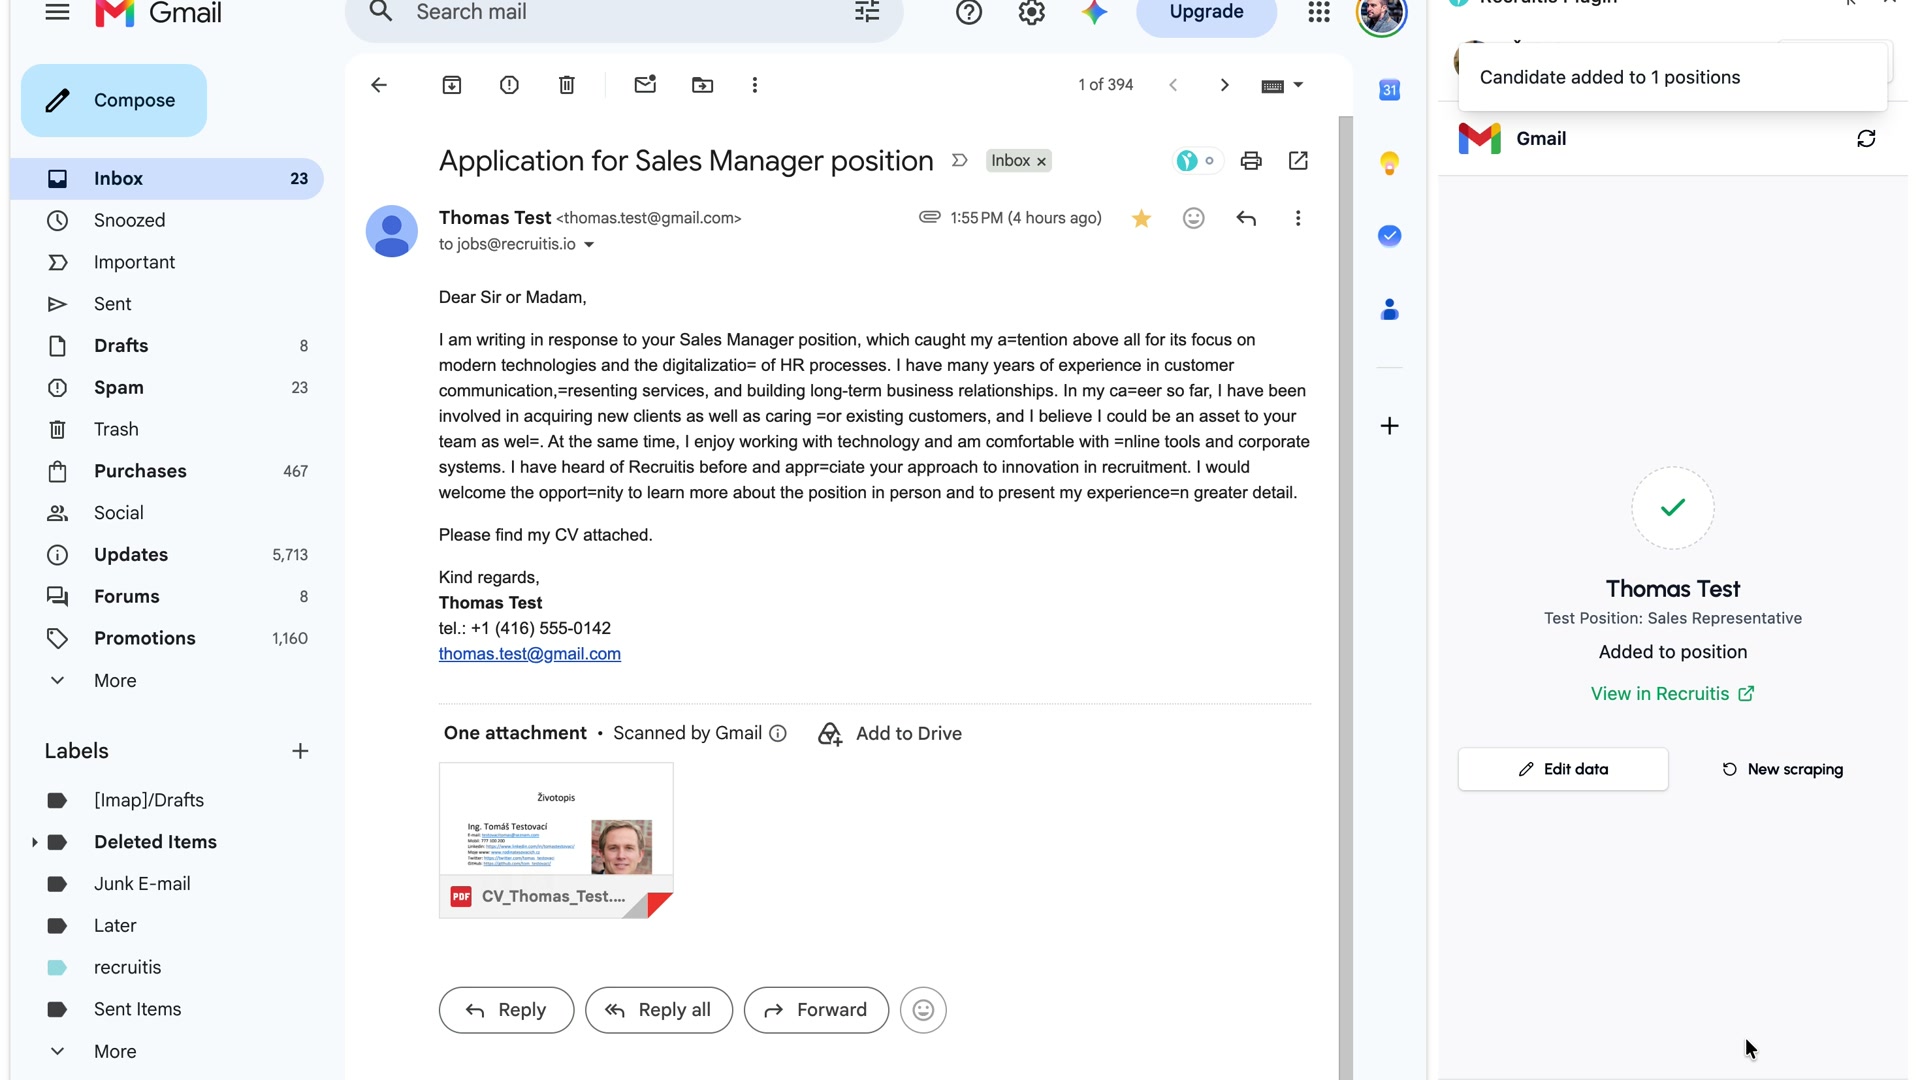Open the toolbar More options menu
This screenshot has width=1920, height=1080.
pos(755,85)
